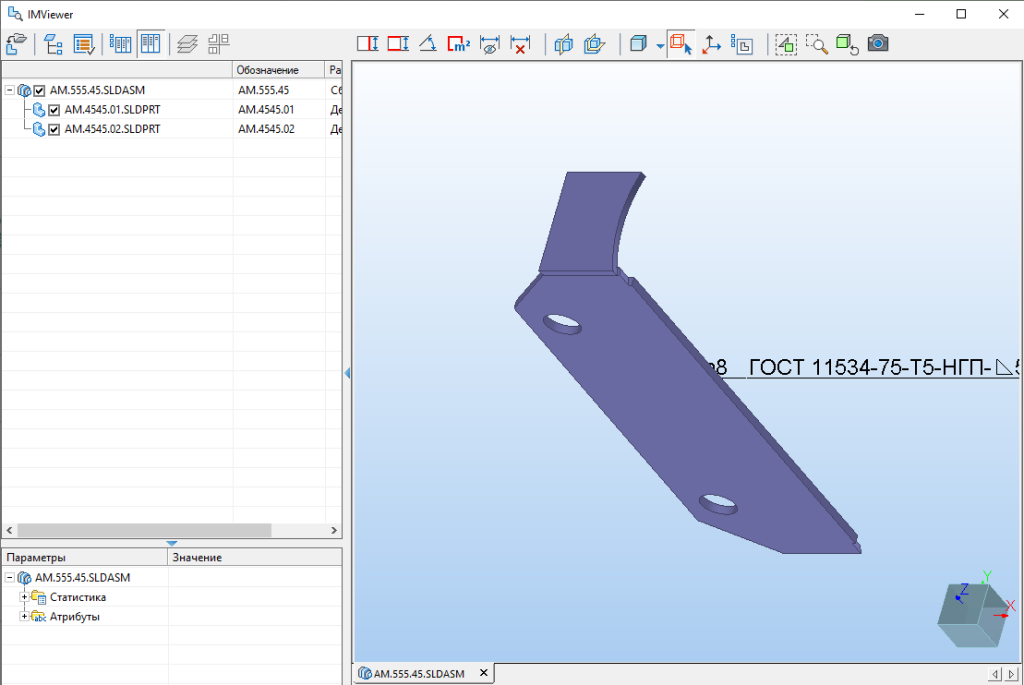The height and width of the screenshot is (685, 1024).
Task: Click the area measurement m² tool
Action: tap(458, 44)
